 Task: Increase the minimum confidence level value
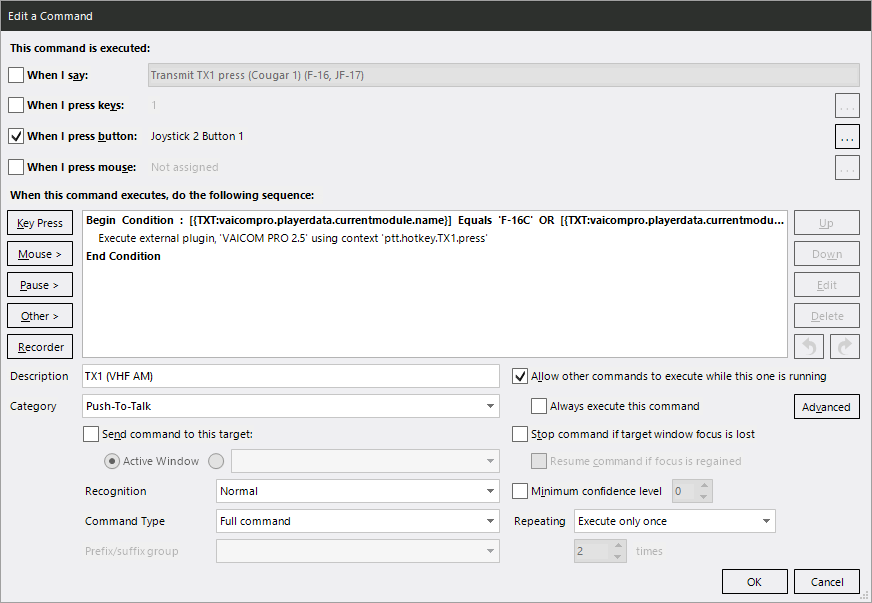point(704,486)
